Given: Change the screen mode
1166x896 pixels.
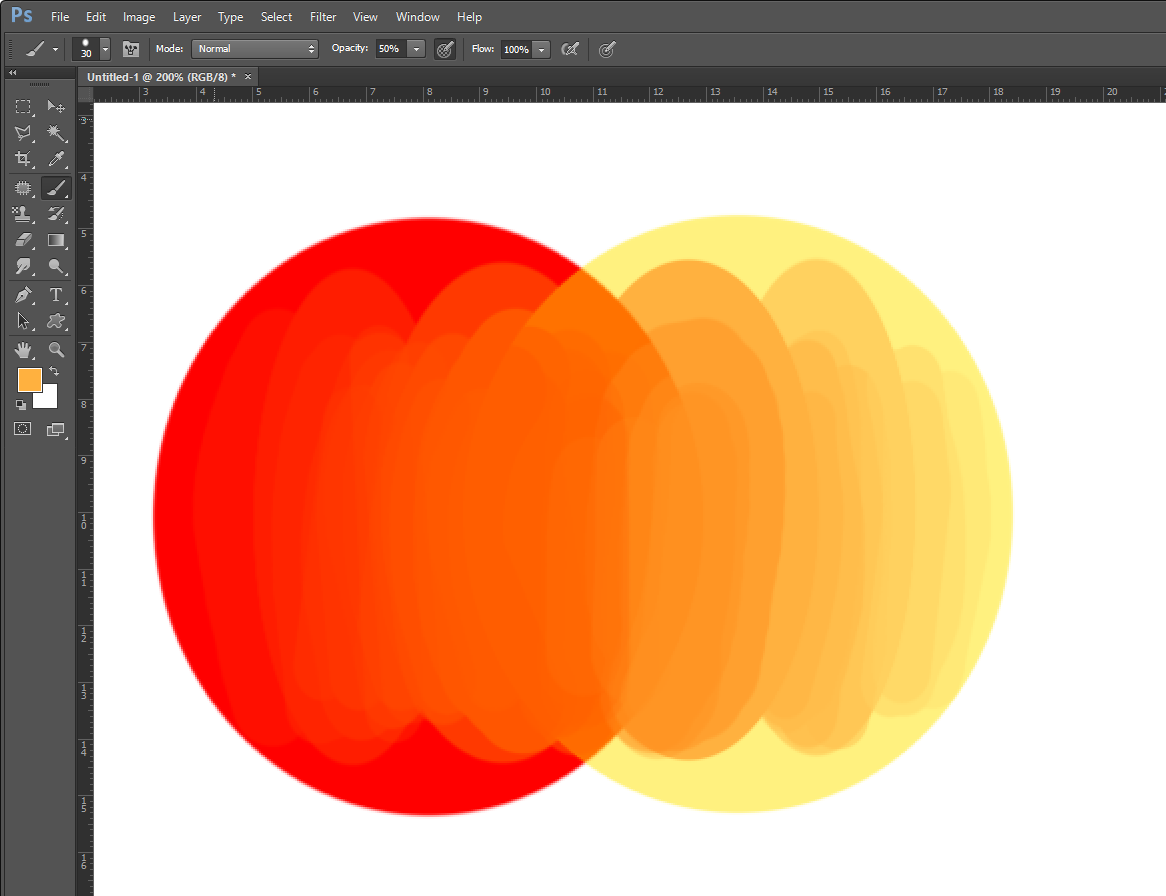Looking at the screenshot, I should pos(56,429).
